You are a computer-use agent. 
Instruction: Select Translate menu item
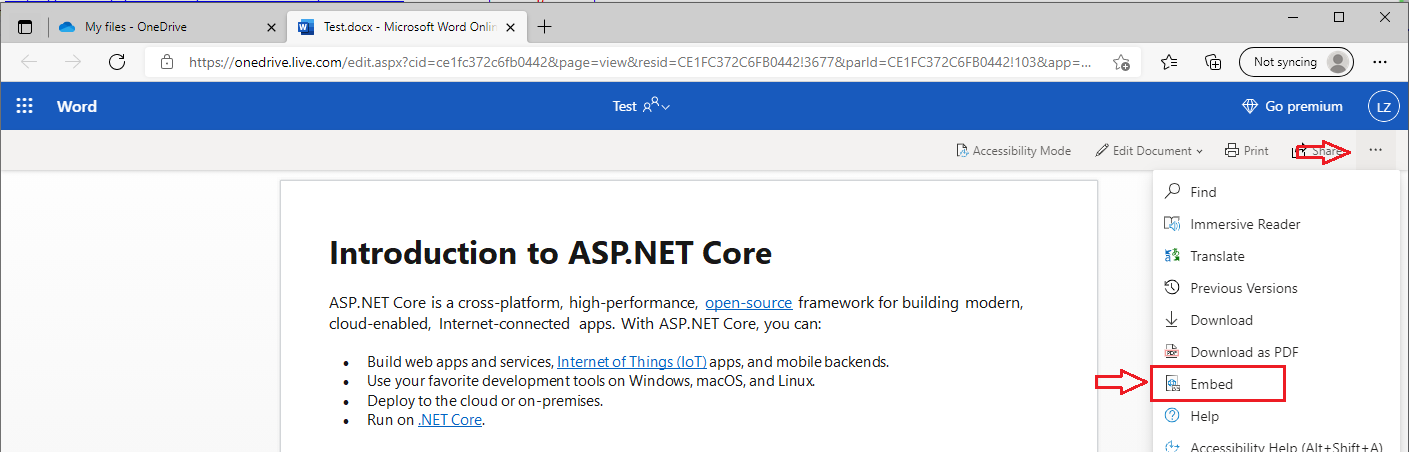click(1276, 256)
